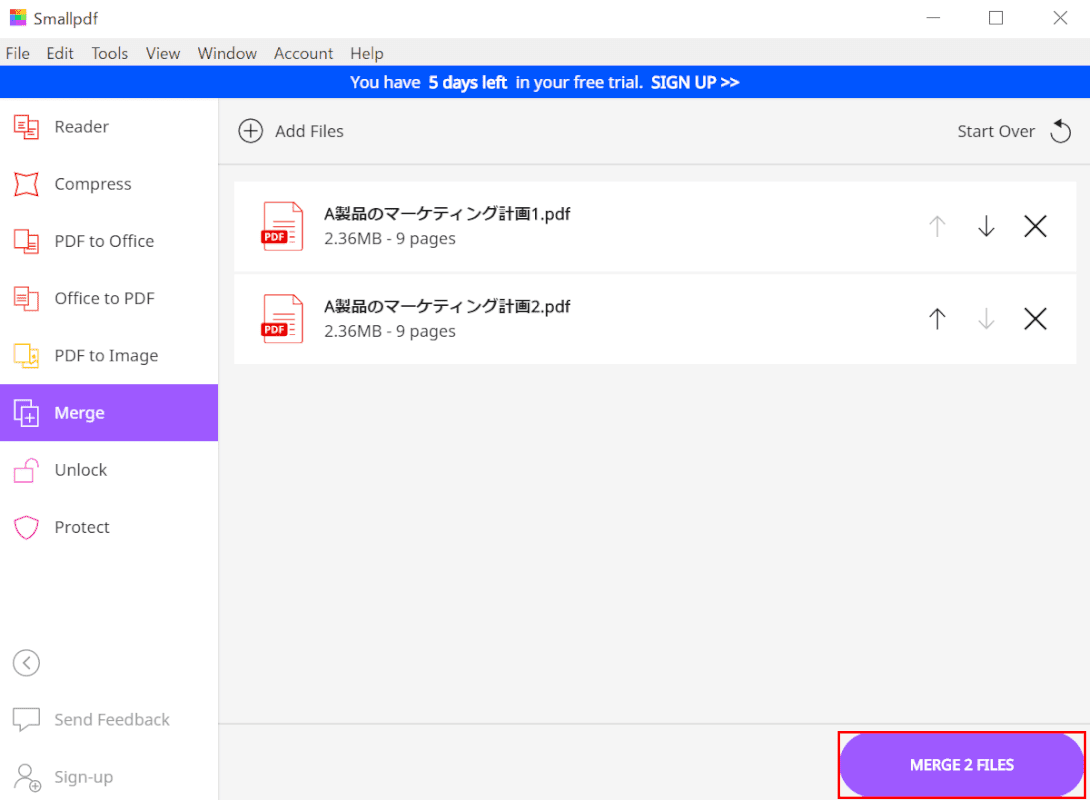Click the '5 days left' trial text

click(467, 82)
